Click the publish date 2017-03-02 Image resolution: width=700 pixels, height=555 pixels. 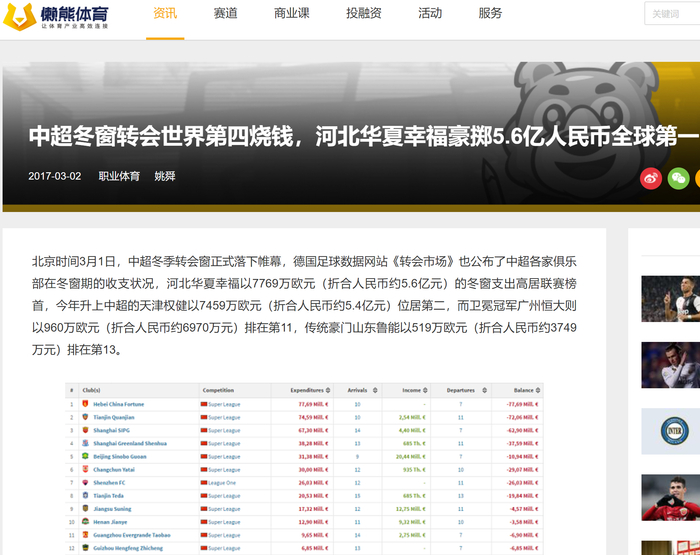(55, 176)
